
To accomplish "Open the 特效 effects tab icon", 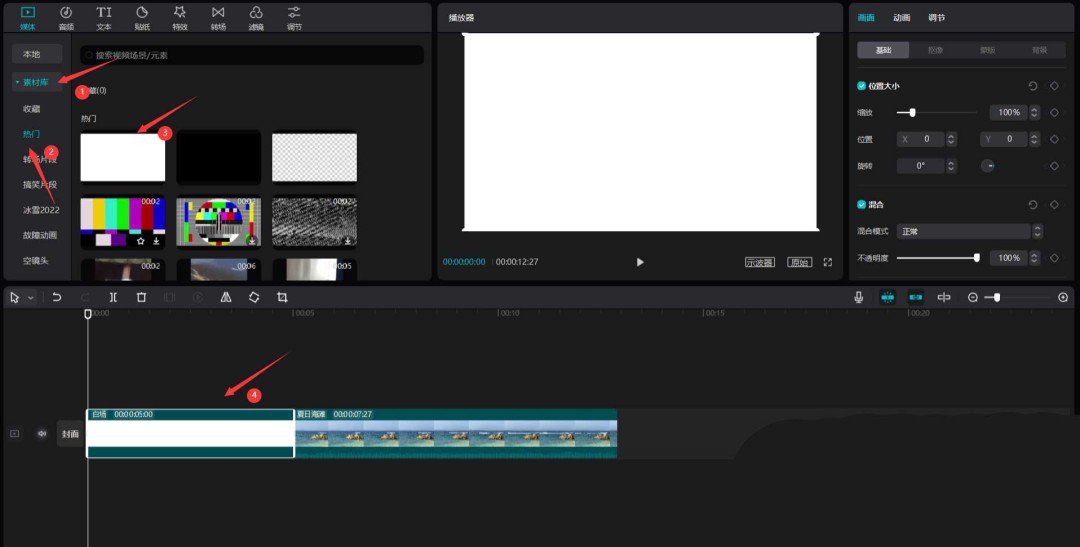I will (180, 17).
